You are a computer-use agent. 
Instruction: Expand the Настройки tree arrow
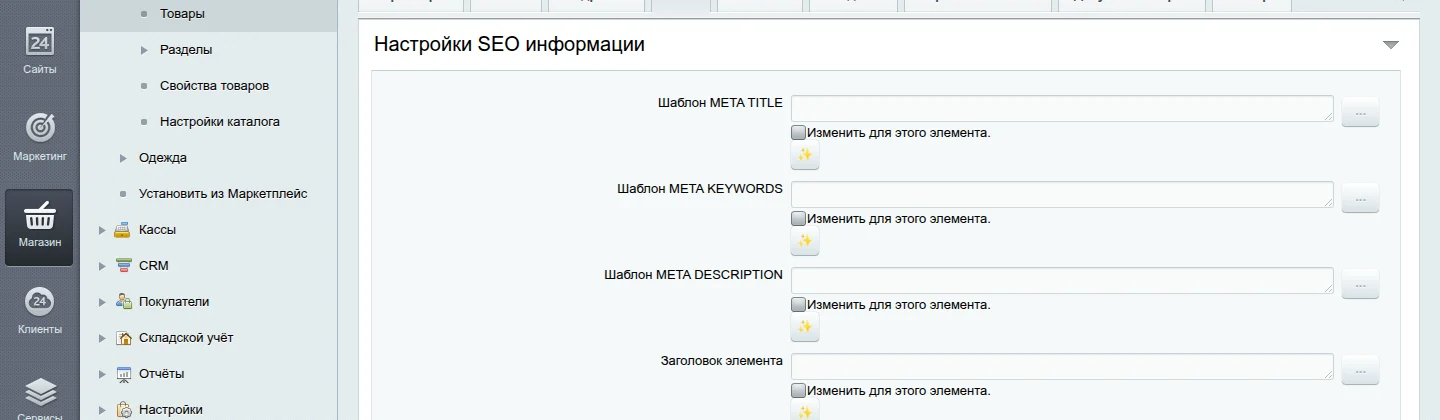point(102,410)
